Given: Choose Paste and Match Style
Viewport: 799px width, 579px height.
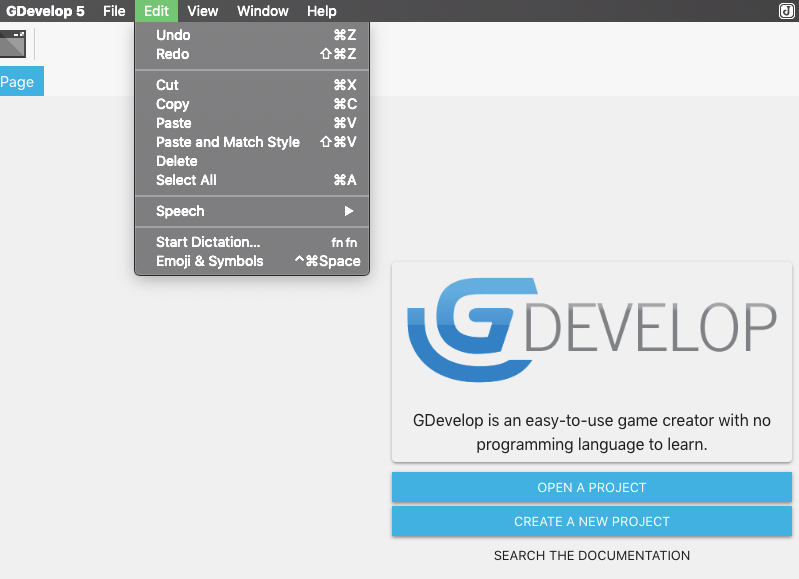Looking at the screenshot, I should pos(252,142).
